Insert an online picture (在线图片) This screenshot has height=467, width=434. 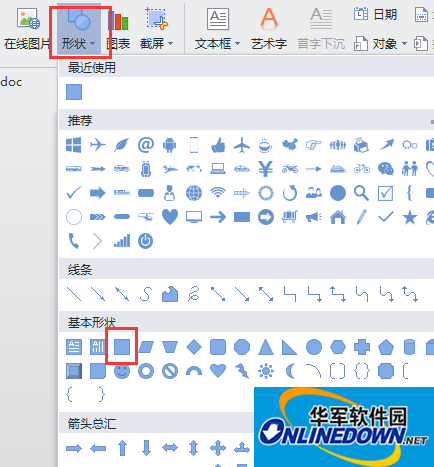tap(28, 30)
